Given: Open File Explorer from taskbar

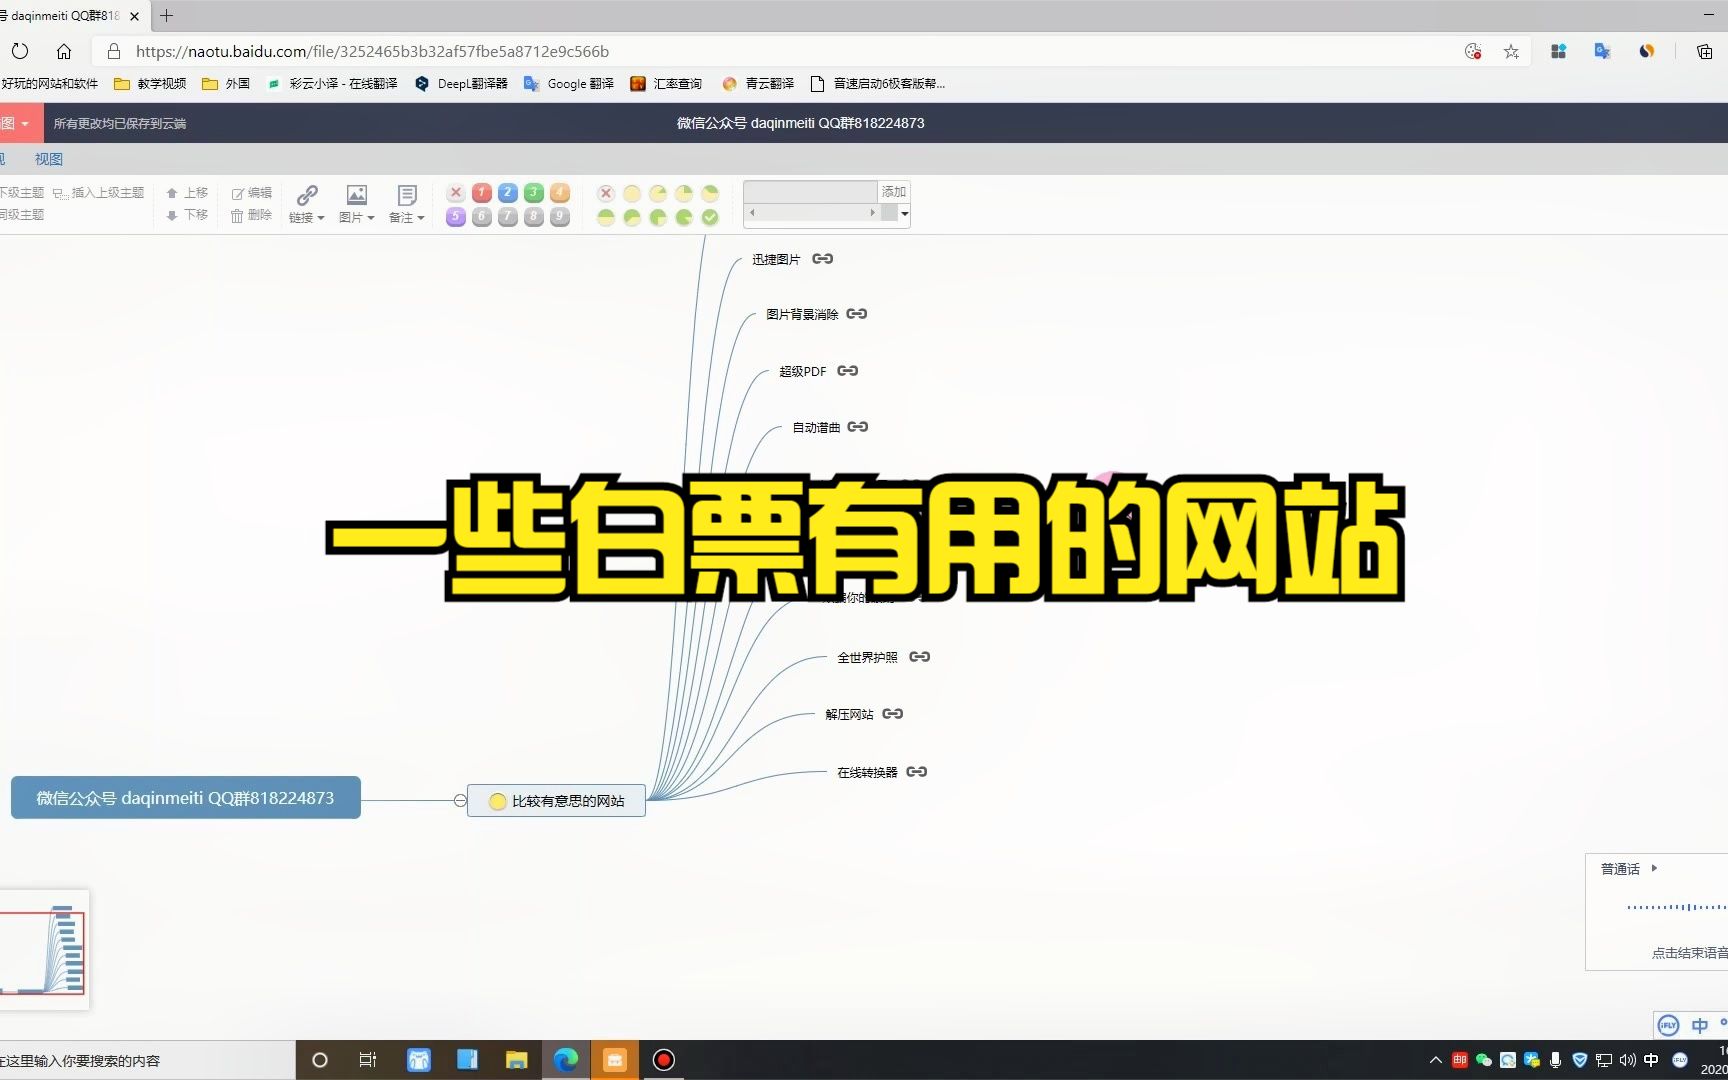Looking at the screenshot, I should (x=517, y=1060).
